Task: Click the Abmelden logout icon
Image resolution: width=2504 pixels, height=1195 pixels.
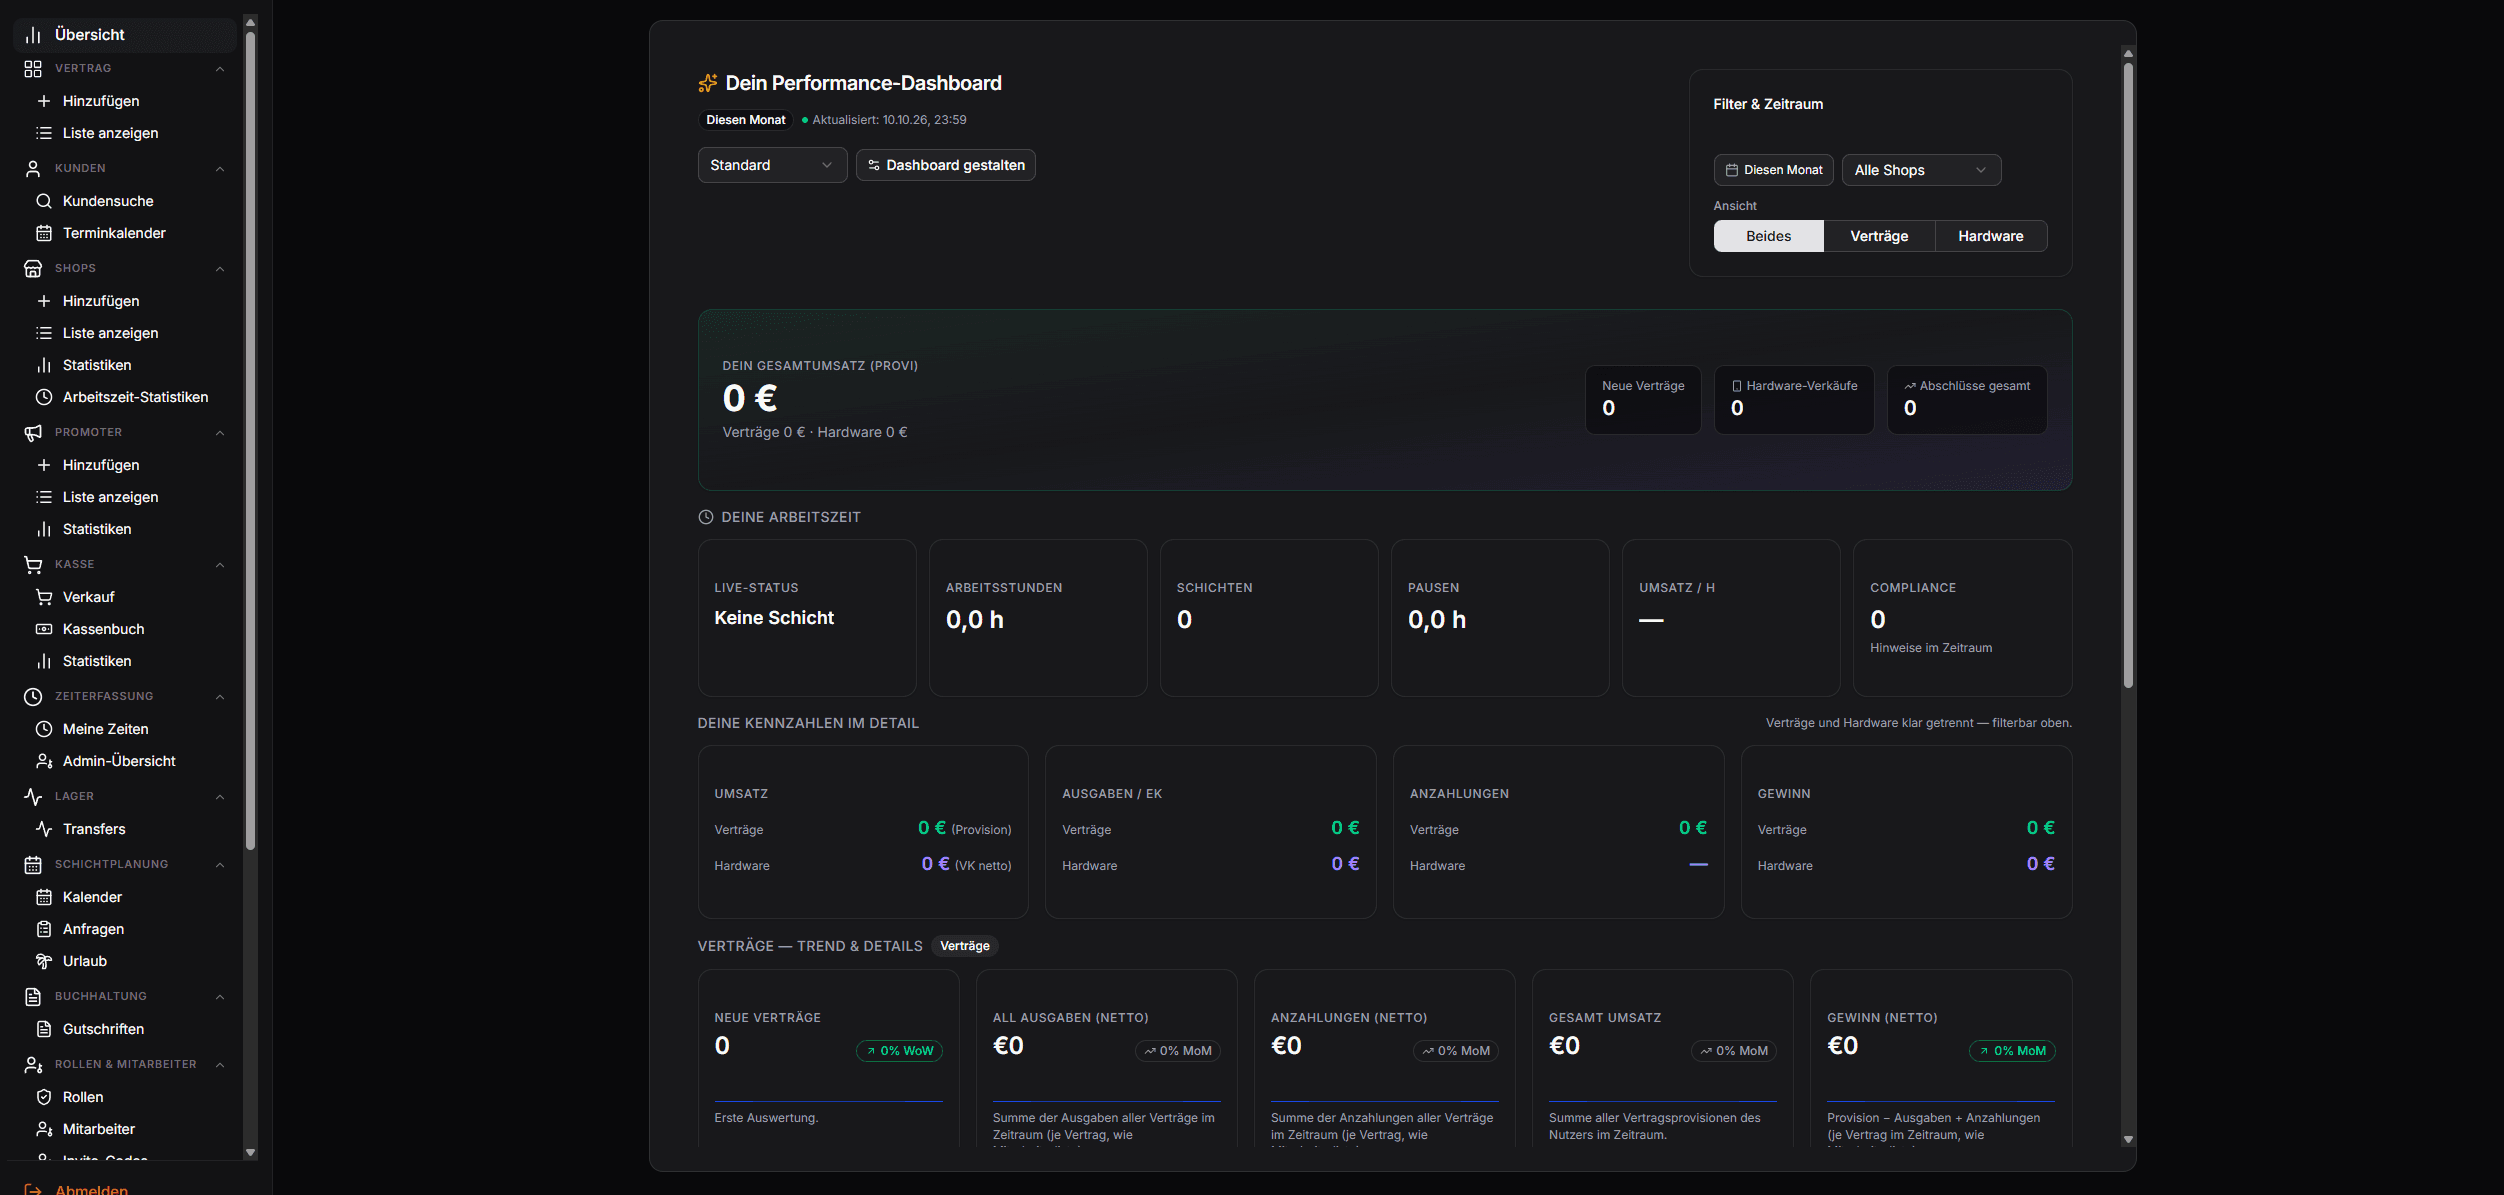Action: click(33, 1189)
